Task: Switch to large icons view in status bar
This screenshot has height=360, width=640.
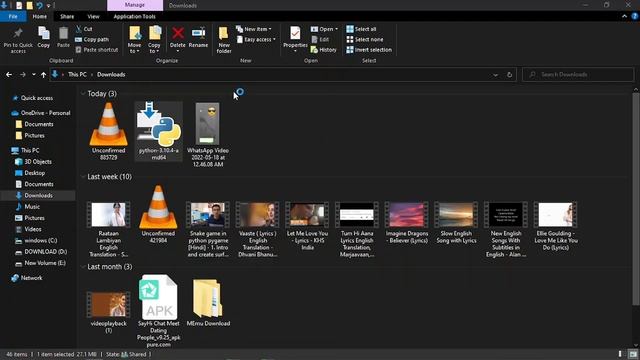Action: tap(633, 354)
